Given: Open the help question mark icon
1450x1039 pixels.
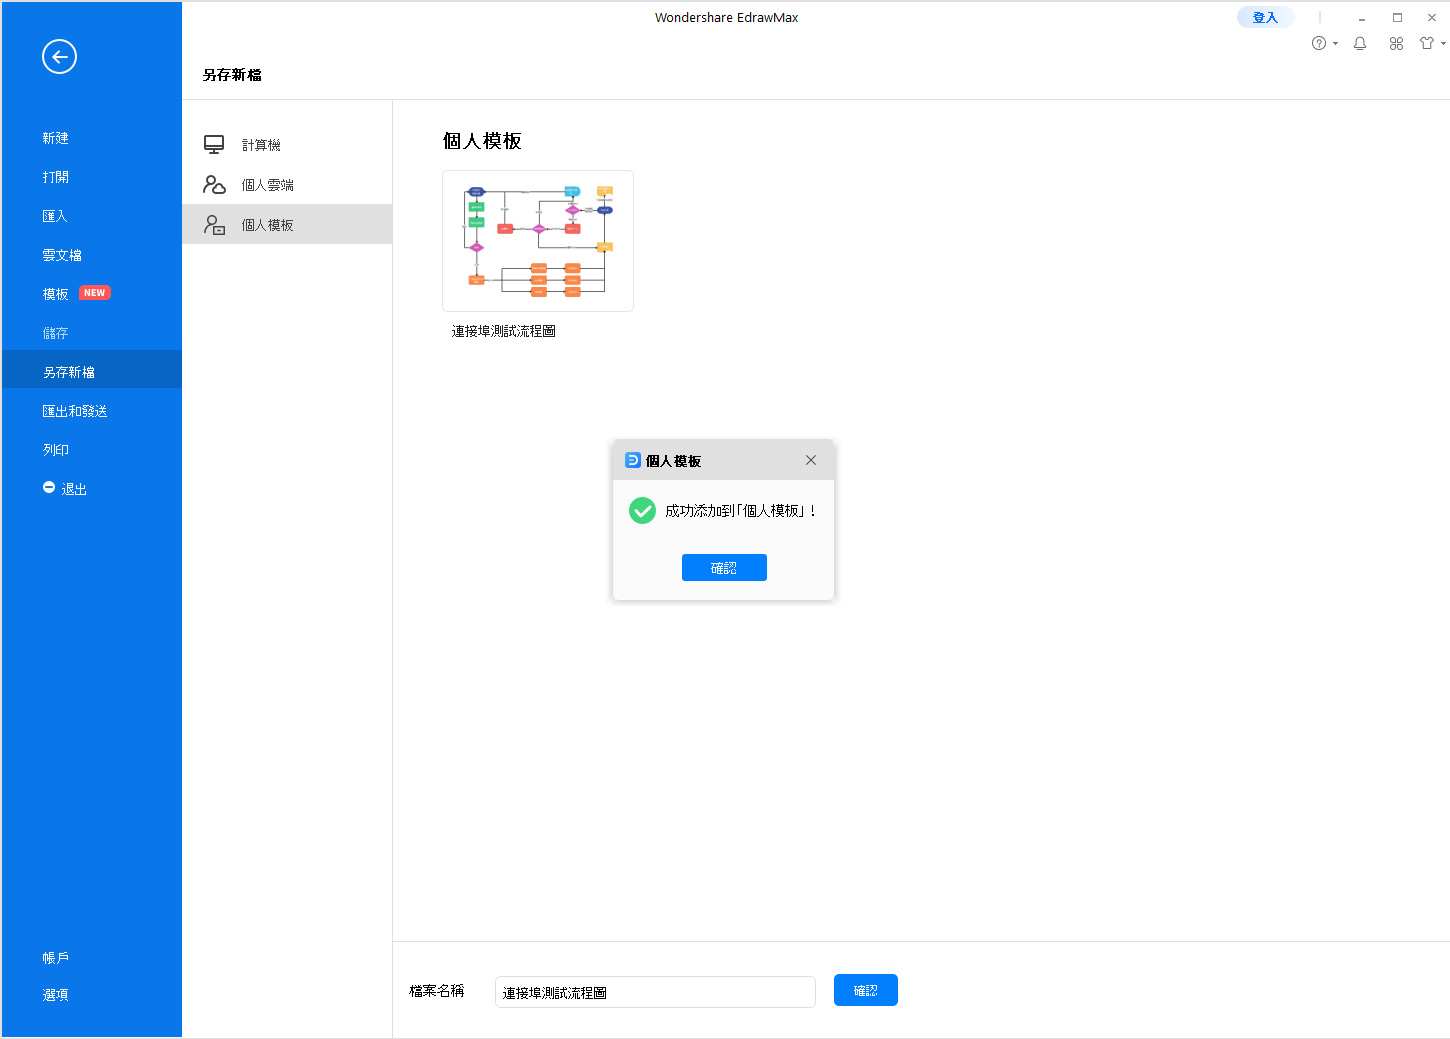Looking at the screenshot, I should tap(1319, 43).
